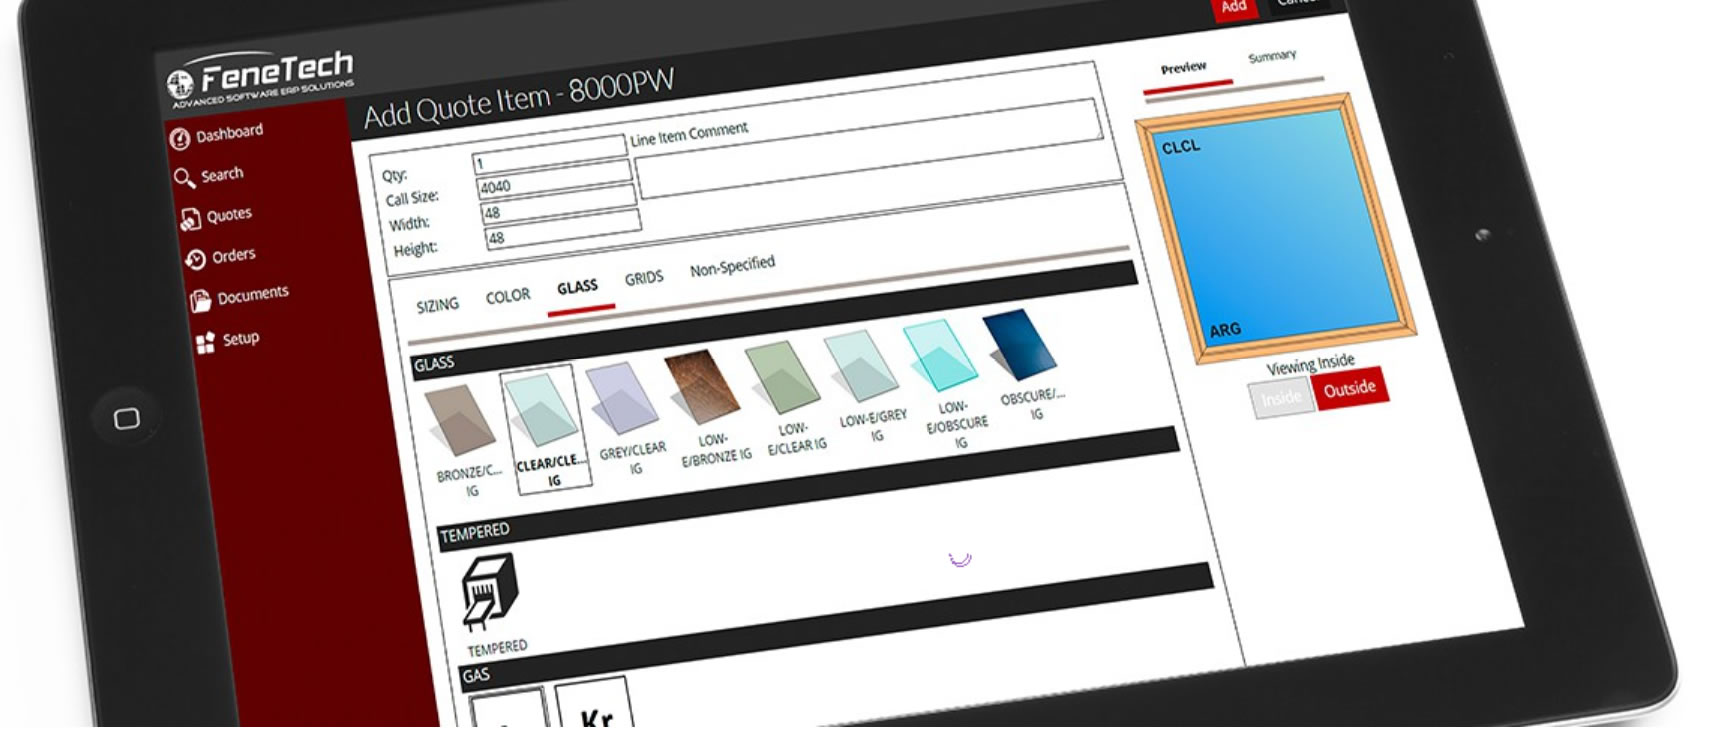Click the 'Add Quote Item - 8000PW' title
1716x732 pixels.
click(x=519, y=99)
